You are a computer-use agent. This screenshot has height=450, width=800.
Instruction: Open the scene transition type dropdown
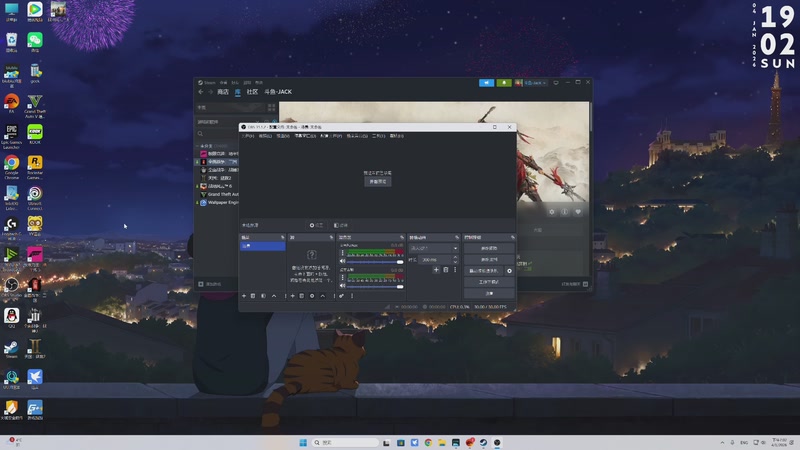(x=434, y=248)
